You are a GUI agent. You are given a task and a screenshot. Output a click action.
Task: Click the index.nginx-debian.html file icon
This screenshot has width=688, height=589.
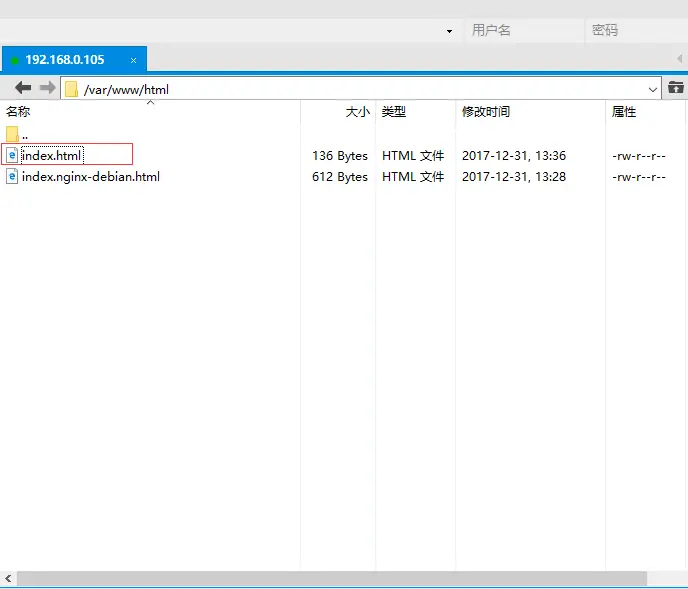pyautogui.click(x=12, y=176)
